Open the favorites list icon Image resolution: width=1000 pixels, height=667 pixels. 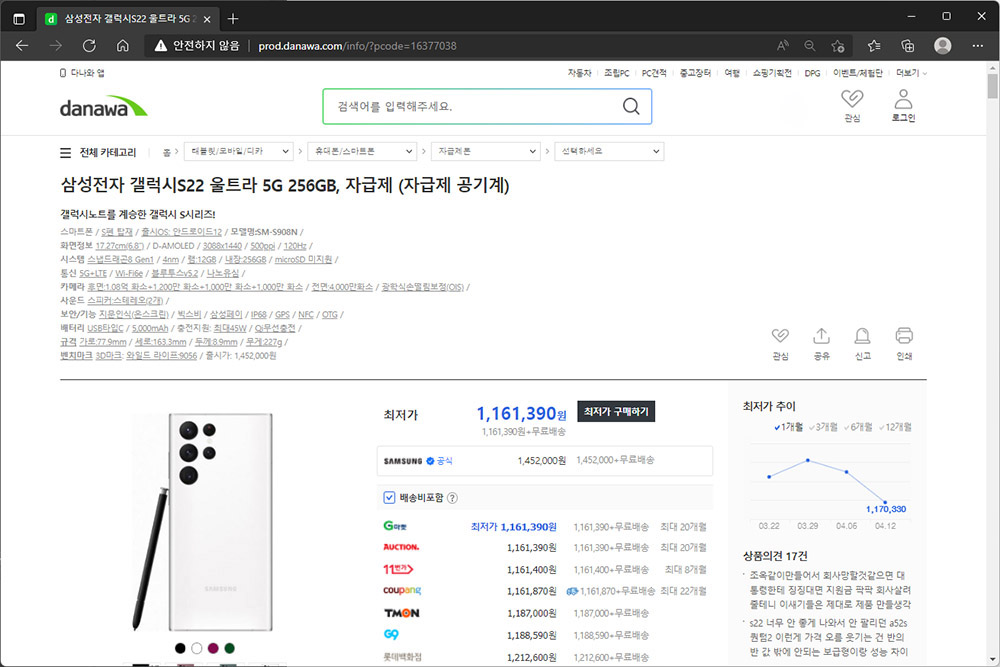click(874, 46)
